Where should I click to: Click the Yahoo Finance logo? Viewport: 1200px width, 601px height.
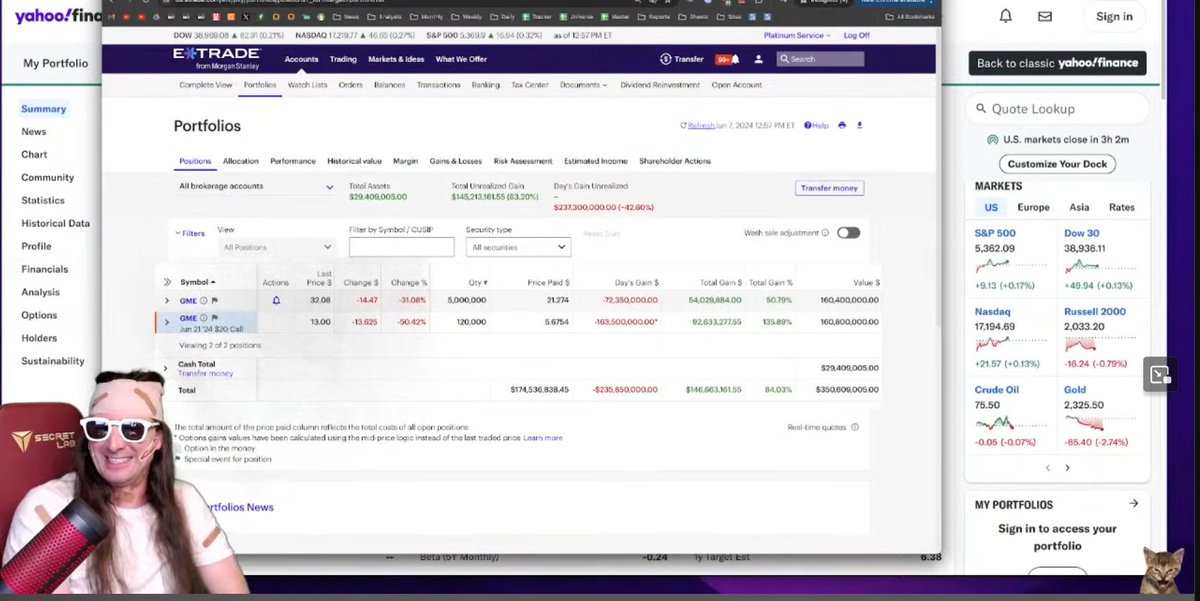coord(57,15)
